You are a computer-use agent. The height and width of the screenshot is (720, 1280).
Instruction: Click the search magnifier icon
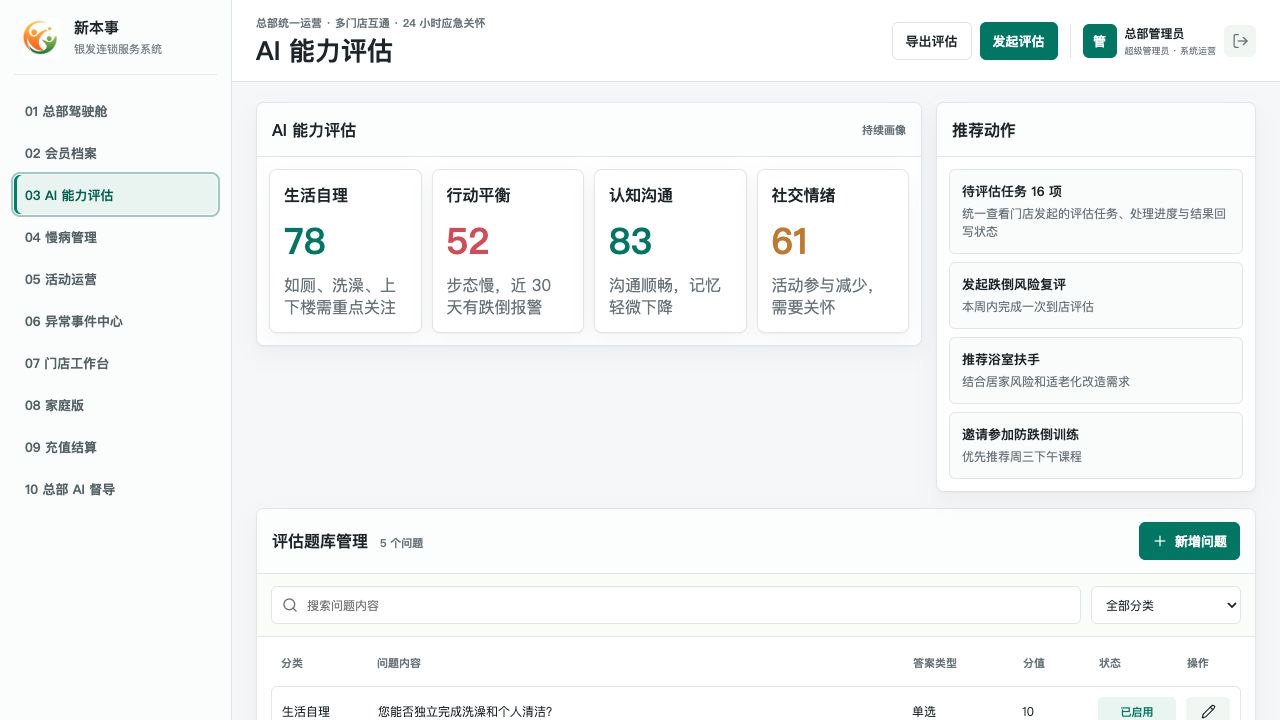(290, 605)
